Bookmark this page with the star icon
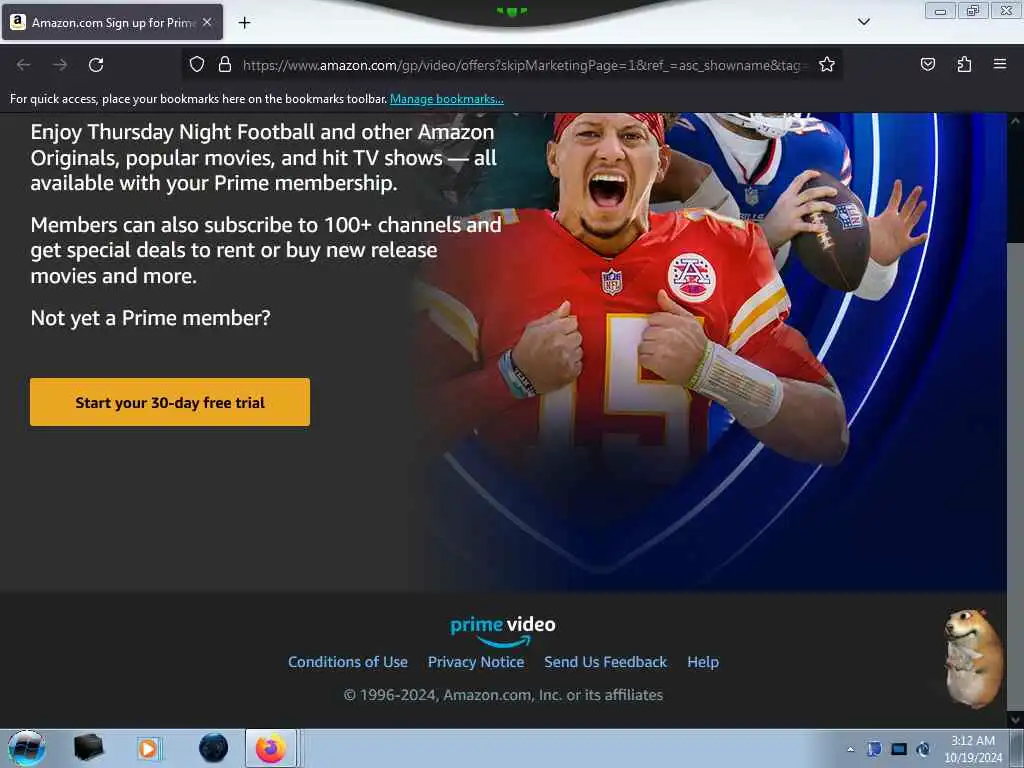1024x768 pixels. coord(827,65)
